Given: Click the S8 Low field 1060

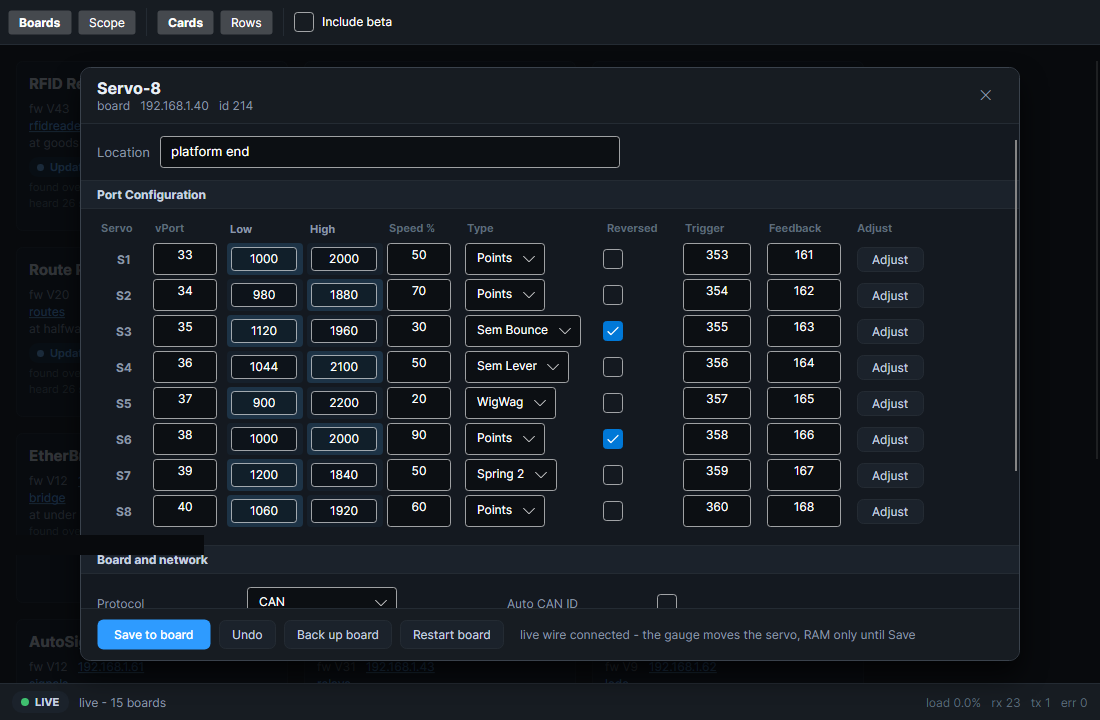Looking at the screenshot, I should [264, 511].
